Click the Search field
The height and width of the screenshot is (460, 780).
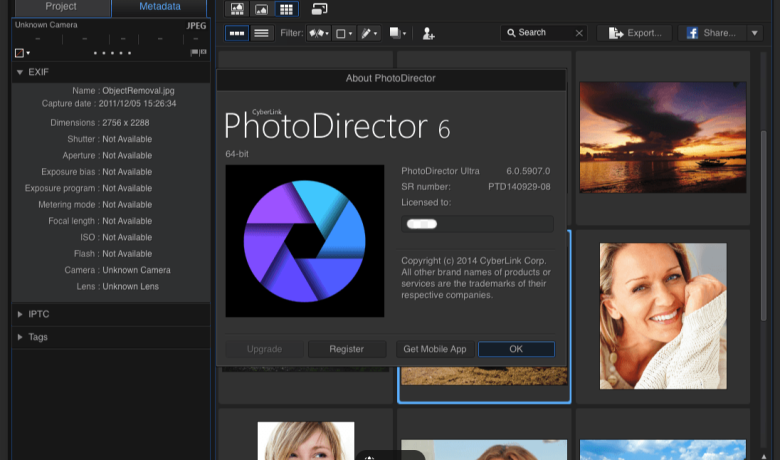coord(543,33)
